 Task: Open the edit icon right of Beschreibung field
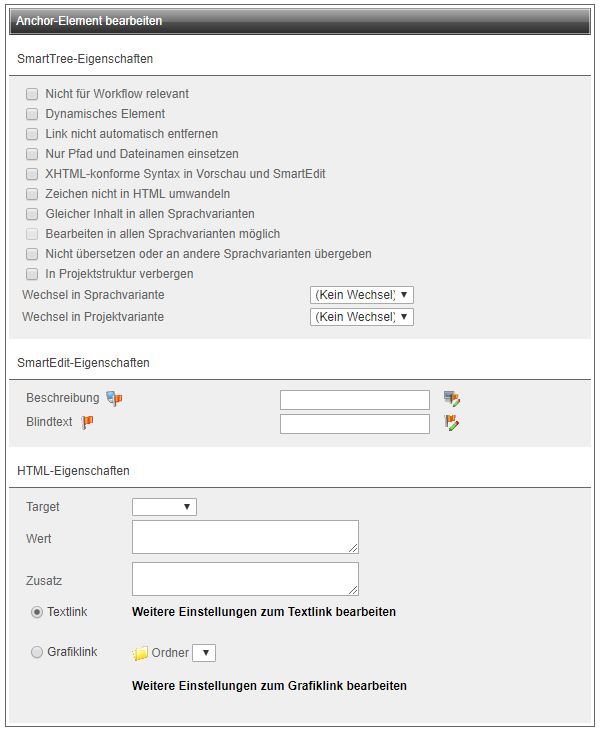452,399
